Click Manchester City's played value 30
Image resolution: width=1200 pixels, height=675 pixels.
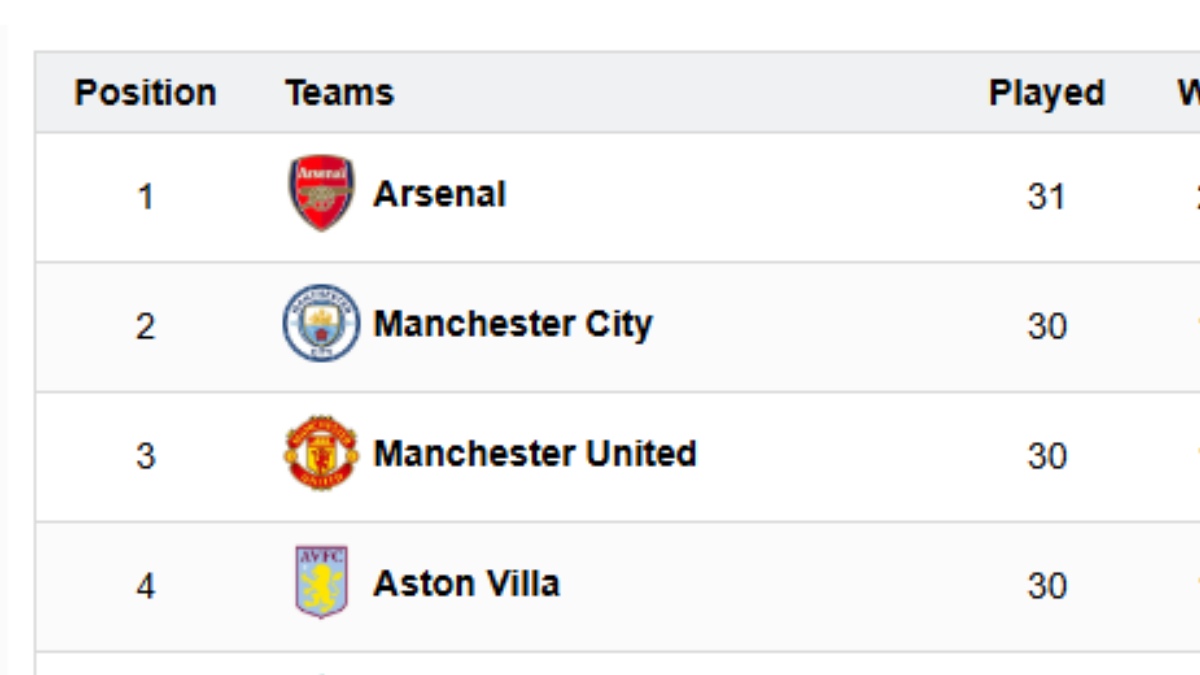coord(1046,327)
